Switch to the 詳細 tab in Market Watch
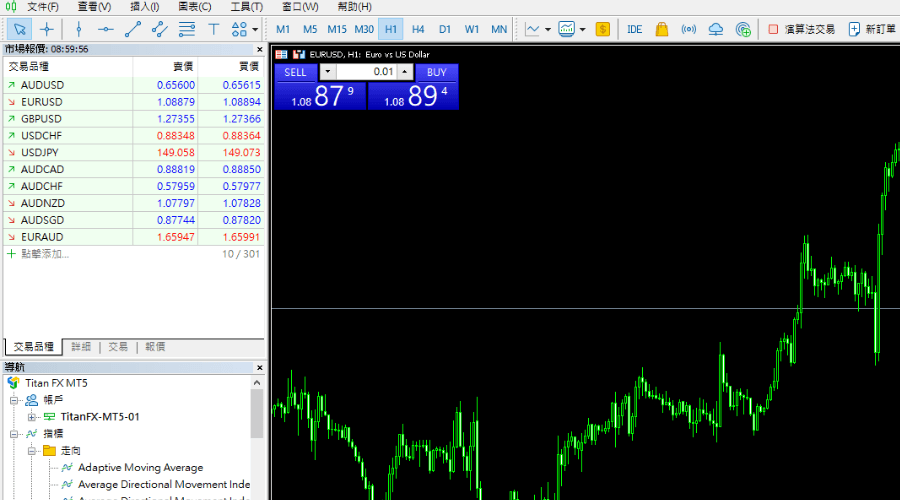 coord(81,346)
